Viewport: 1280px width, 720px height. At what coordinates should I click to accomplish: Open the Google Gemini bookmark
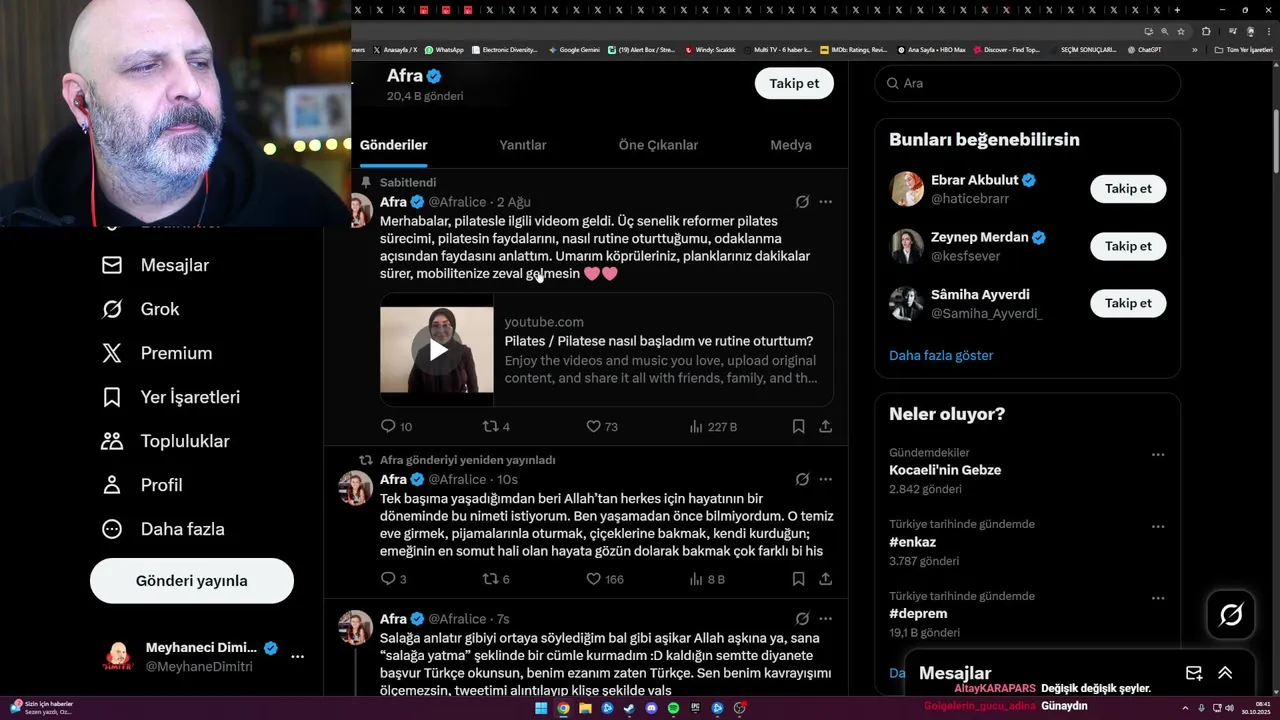coord(574,49)
